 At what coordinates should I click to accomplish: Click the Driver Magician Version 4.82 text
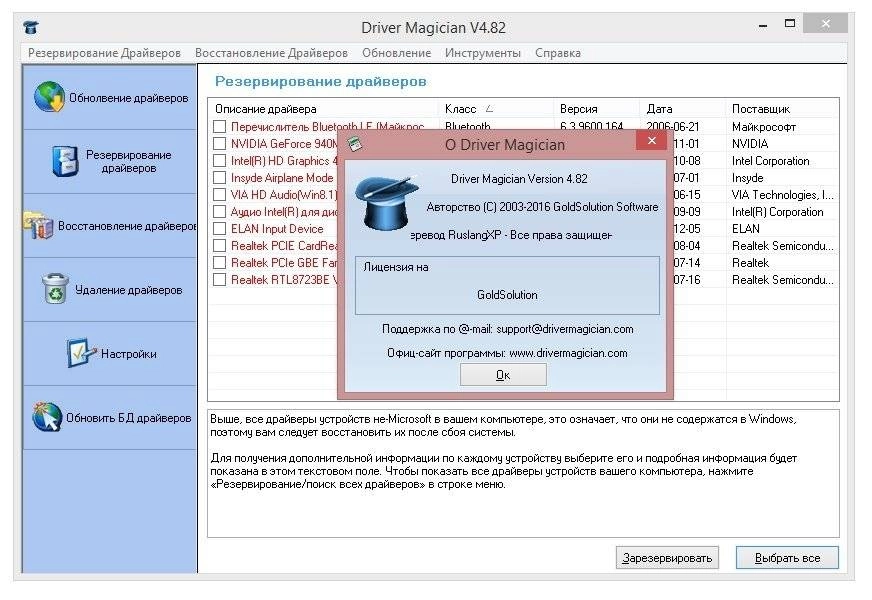[x=519, y=179]
